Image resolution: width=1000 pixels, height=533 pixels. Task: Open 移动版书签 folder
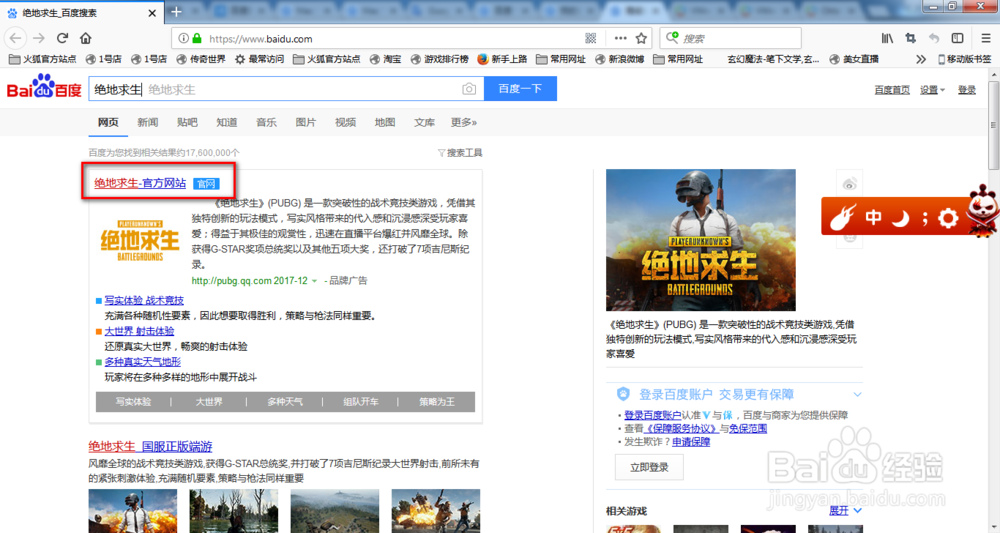pos(964,59)
